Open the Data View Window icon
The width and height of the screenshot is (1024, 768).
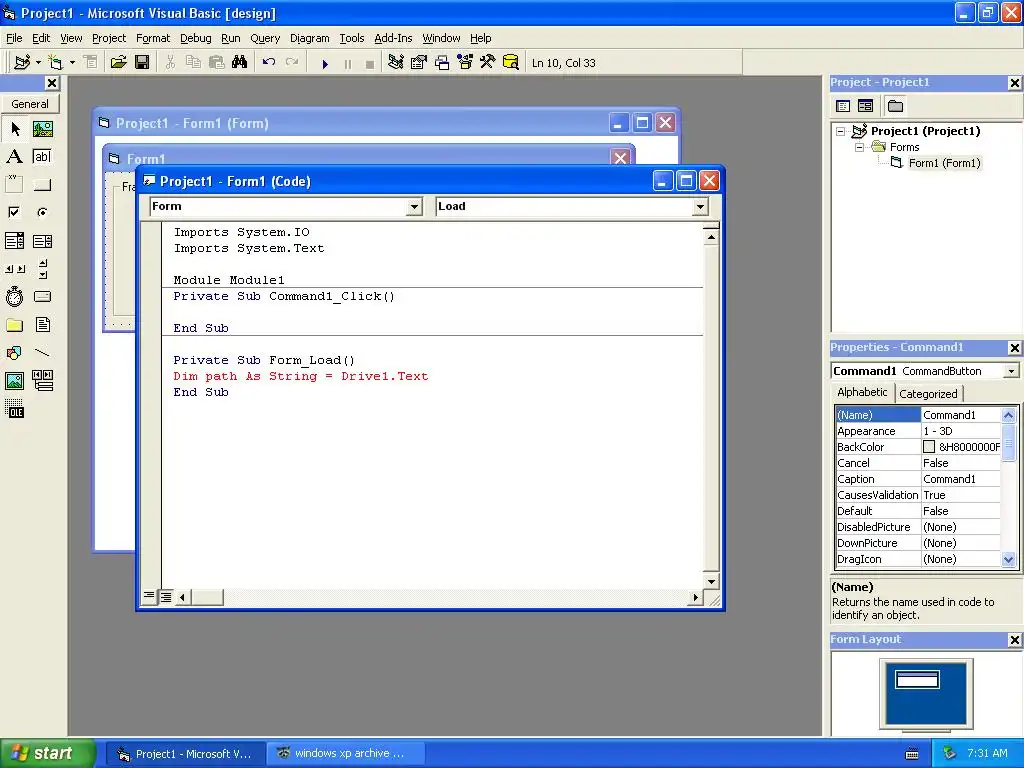pyautogui.click(x=511, y=63)
